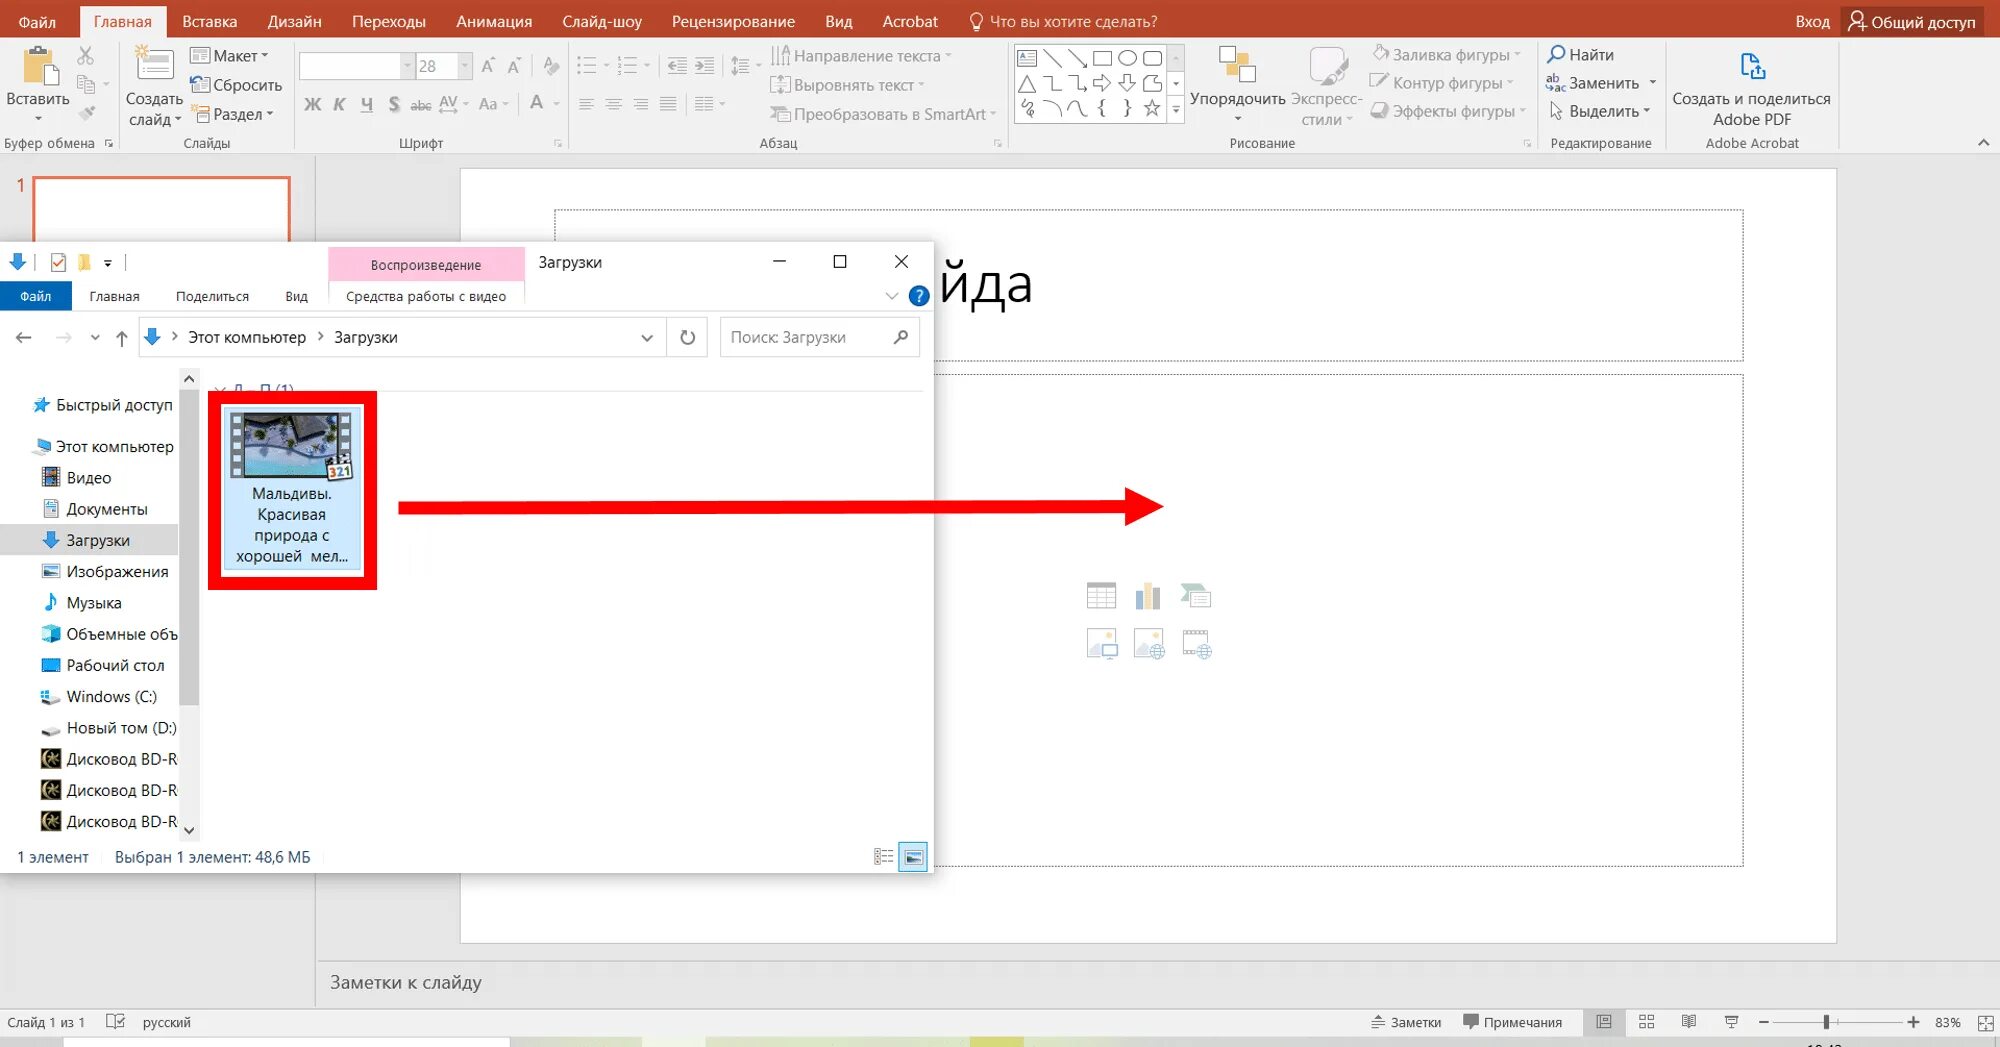The height and width of the screenshot is (1047, 2000).
Task: Decrease the list indent level
Action: (677, 66)
